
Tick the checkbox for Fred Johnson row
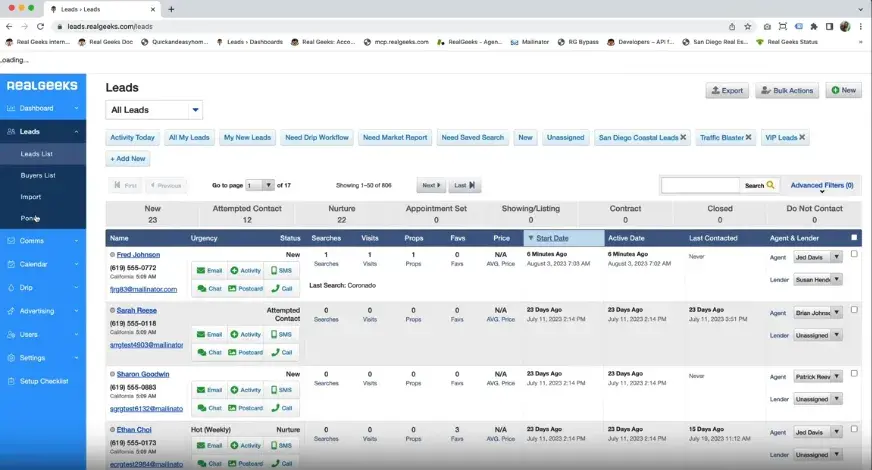point(853,254)
